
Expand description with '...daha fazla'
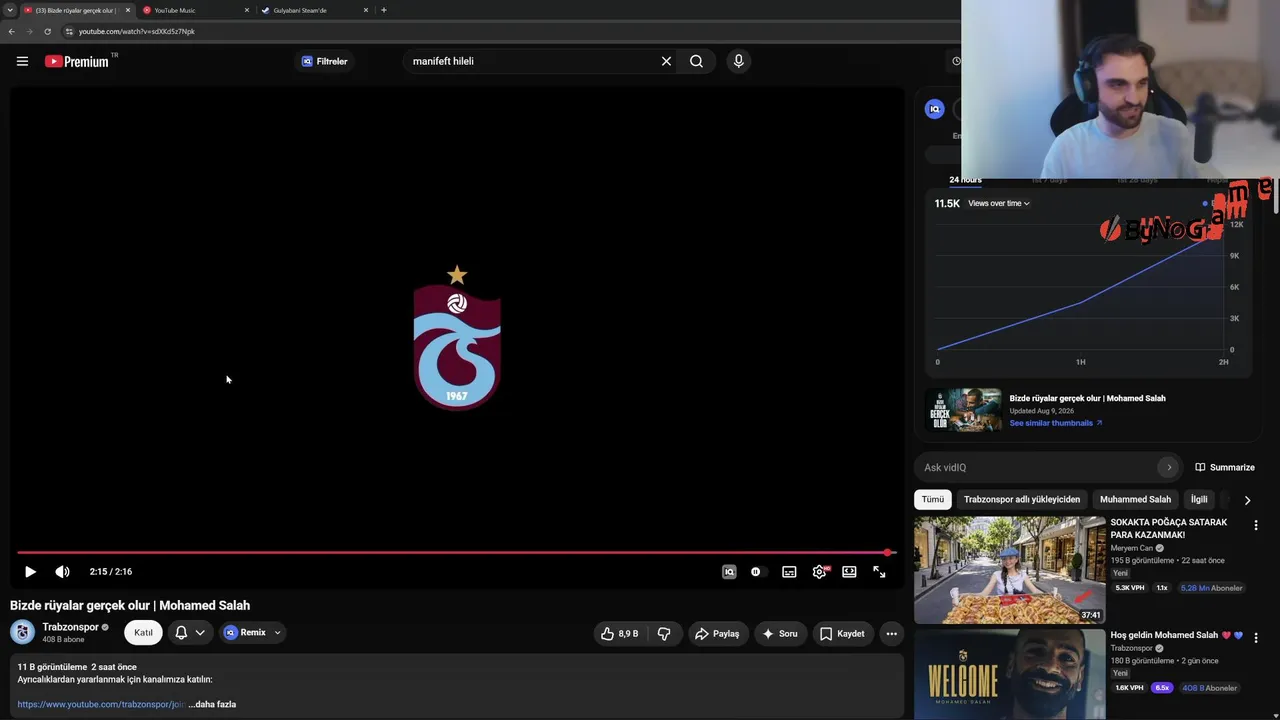click(x=212, y=704)
